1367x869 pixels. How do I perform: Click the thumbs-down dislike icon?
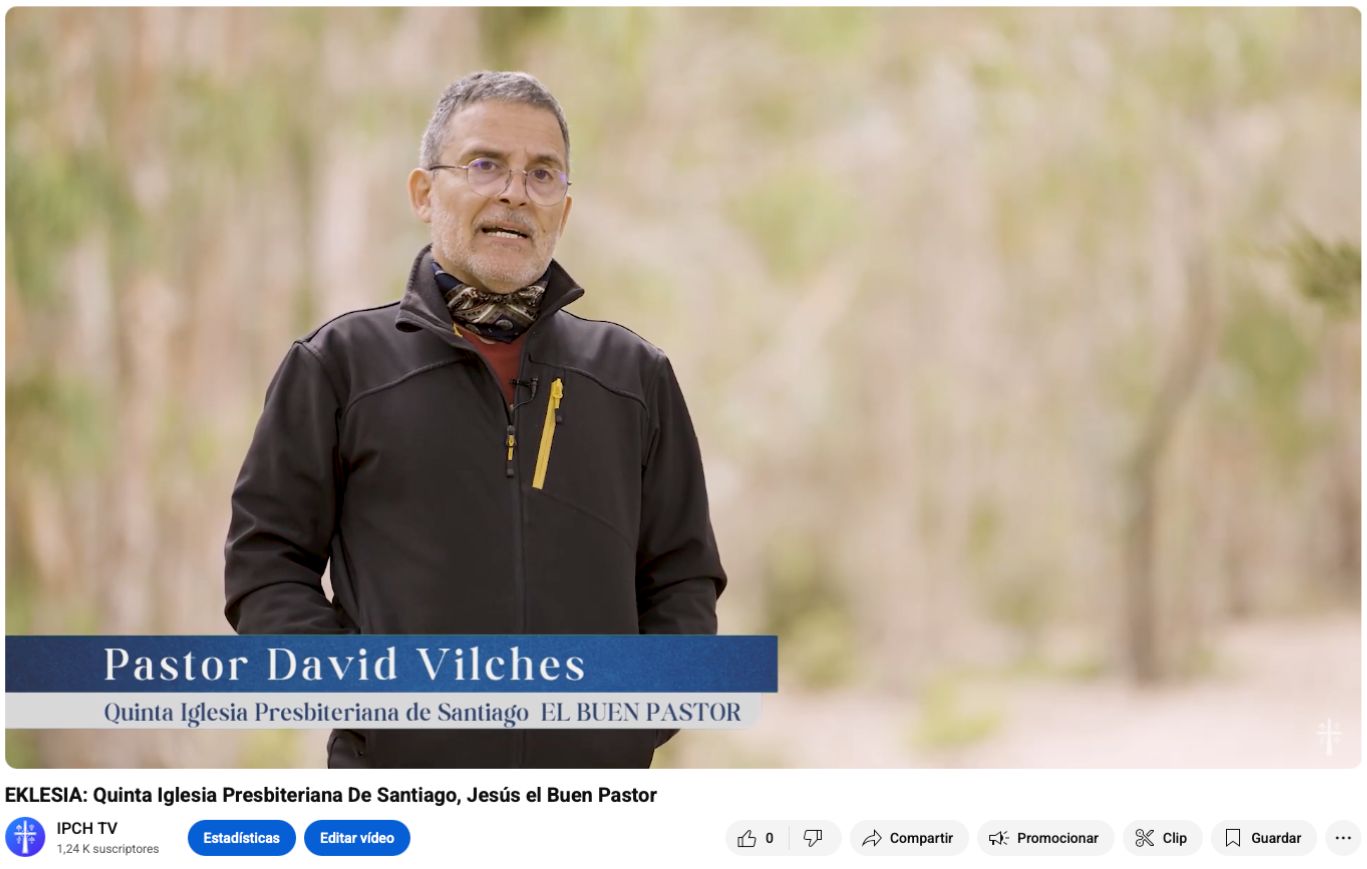pos(813,838)
